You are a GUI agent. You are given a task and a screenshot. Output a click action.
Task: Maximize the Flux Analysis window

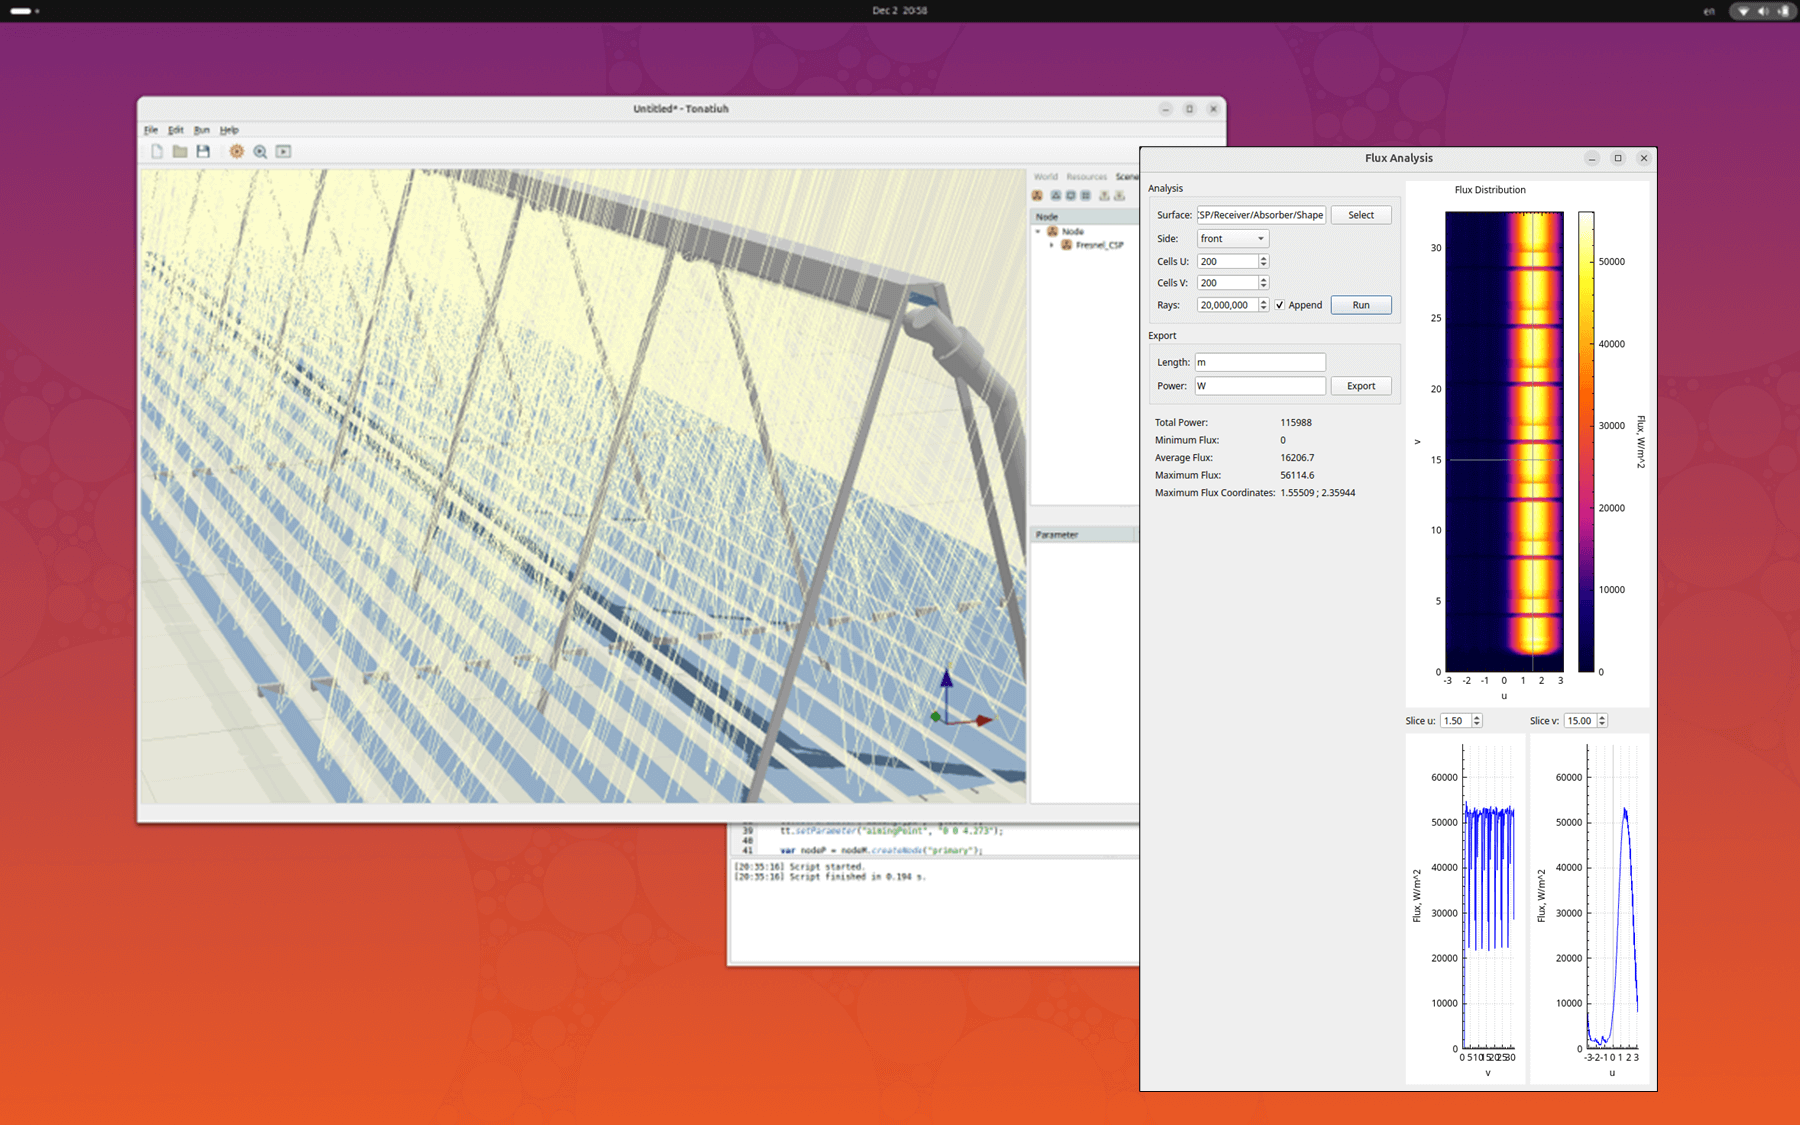pyautogui.click(x=1618, y=158)
